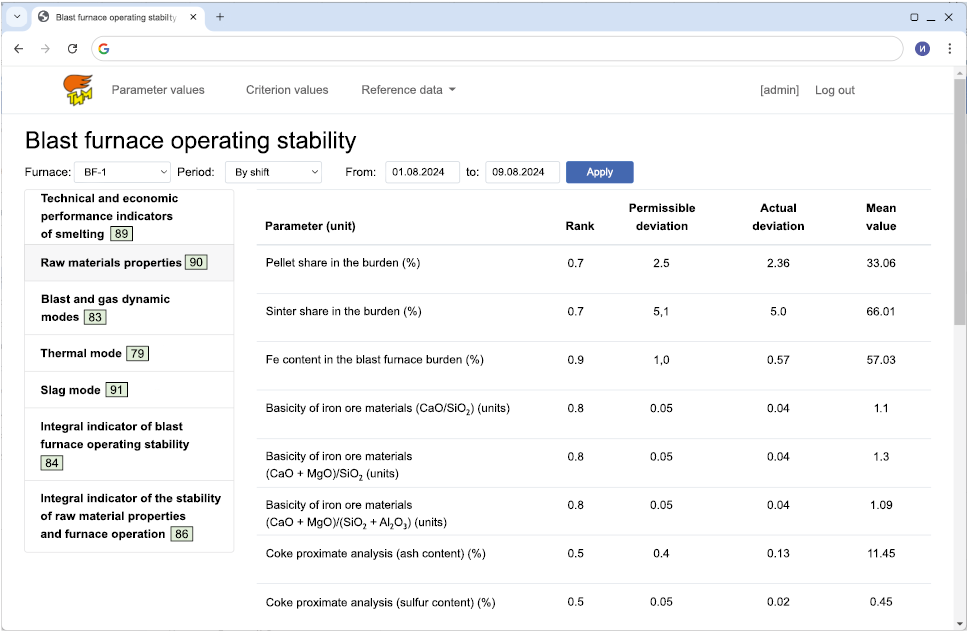
Task: Open the Period By shift dropdown
Action: click(272, 172)
